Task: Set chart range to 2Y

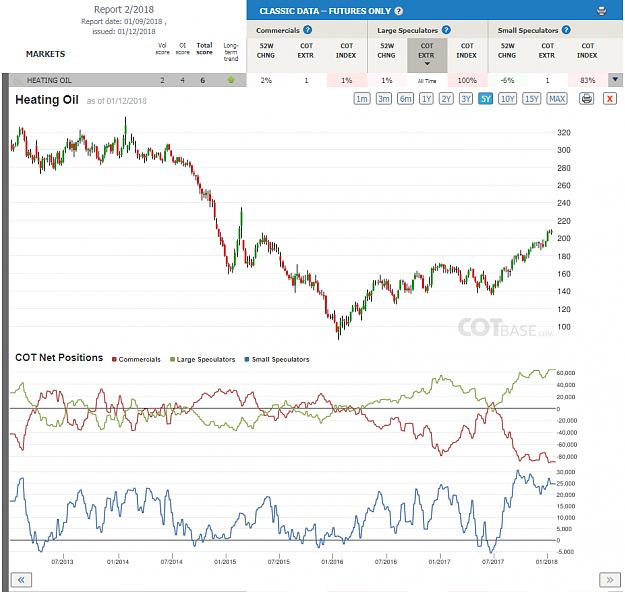Action: click(446, 98)
